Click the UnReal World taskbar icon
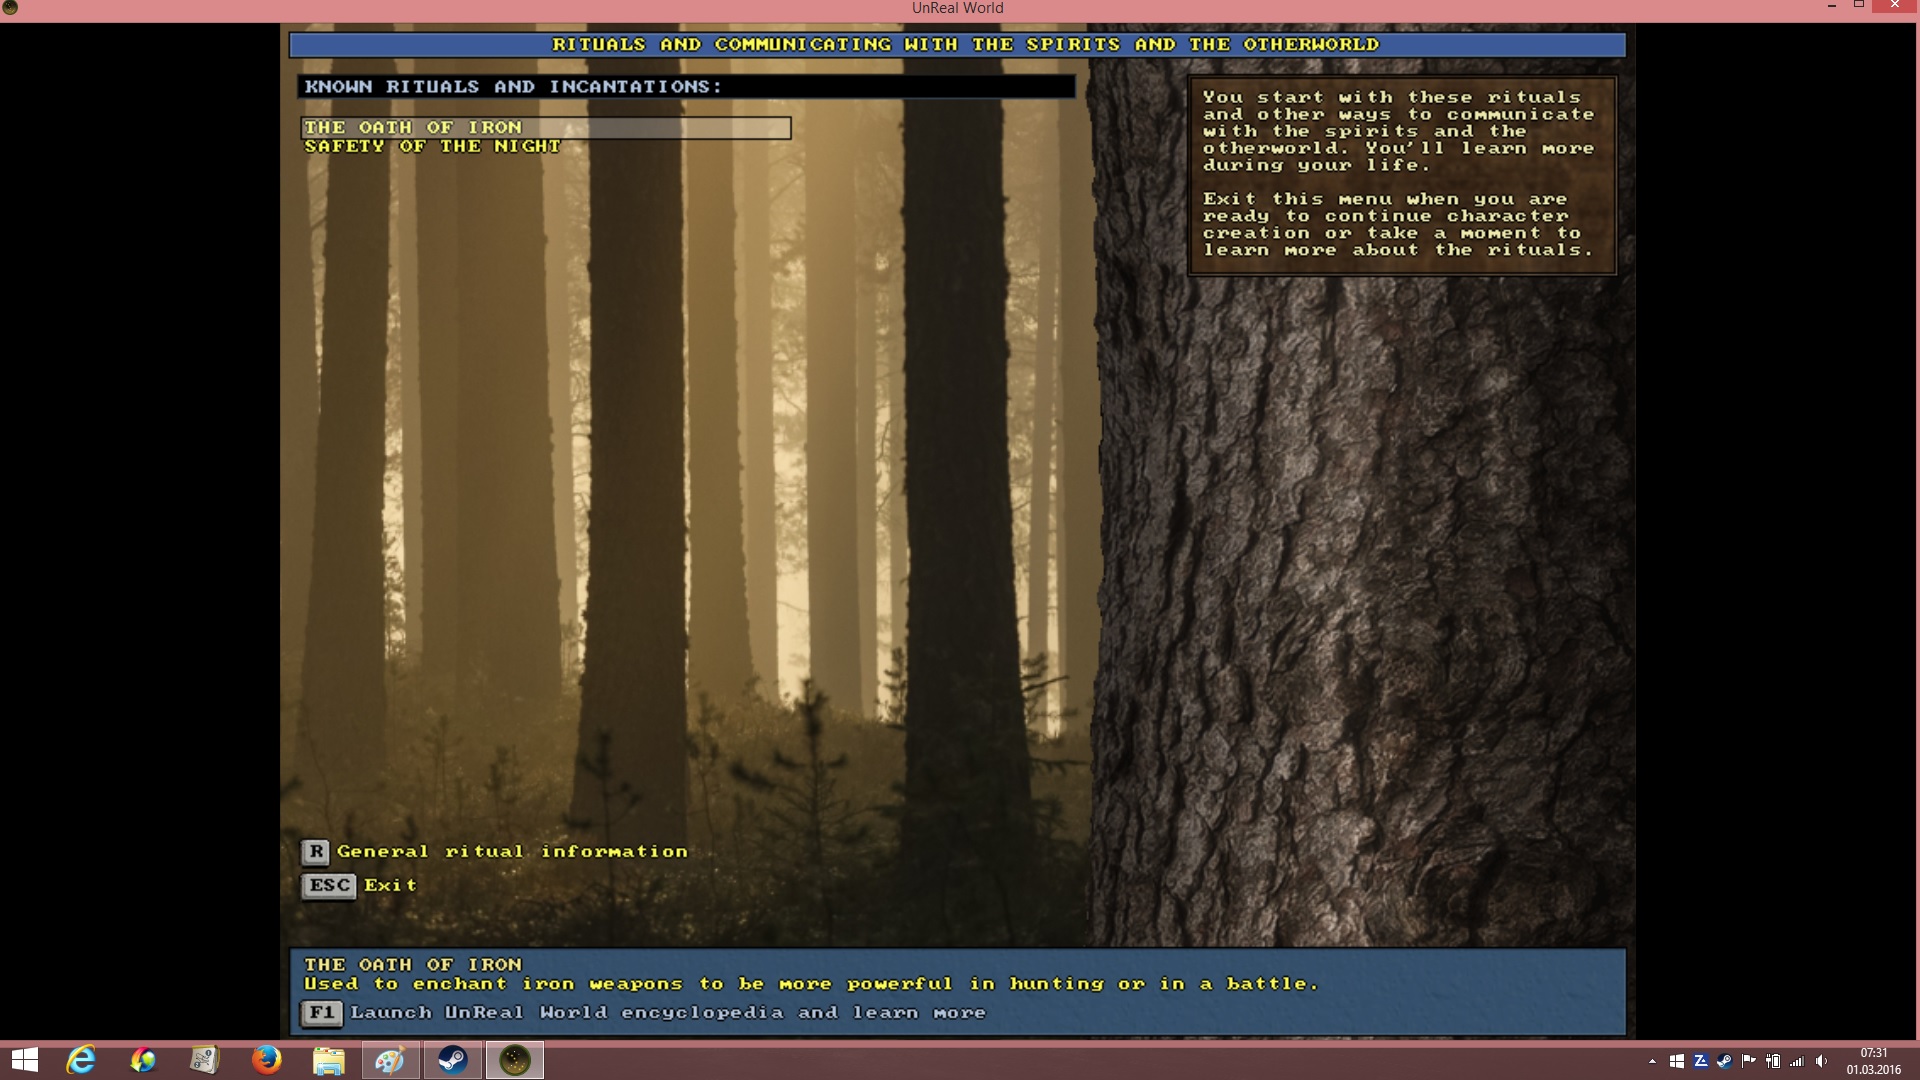The height and width of the screenshot is (1080, 1920). 514,1060
